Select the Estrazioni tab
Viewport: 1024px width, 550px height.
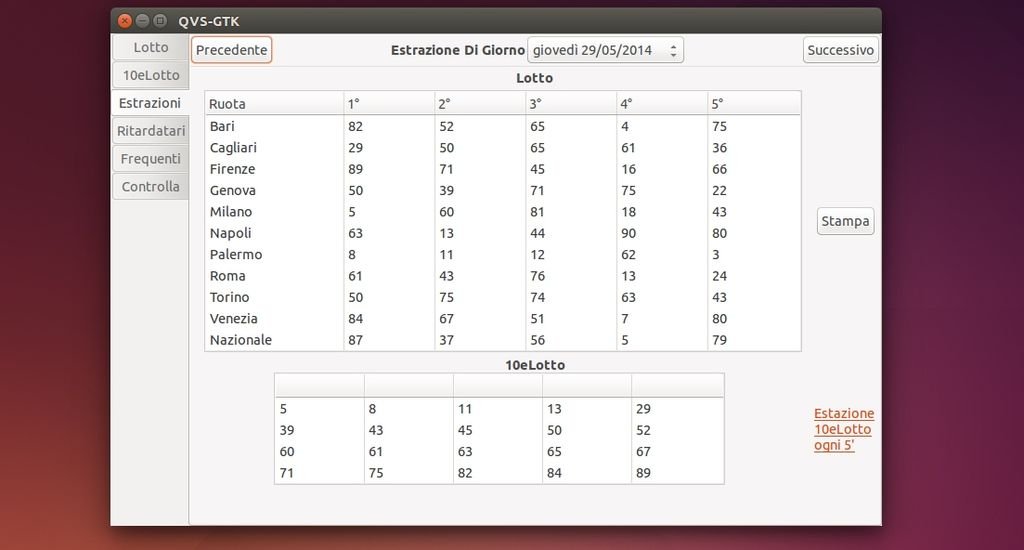(150, 103)
